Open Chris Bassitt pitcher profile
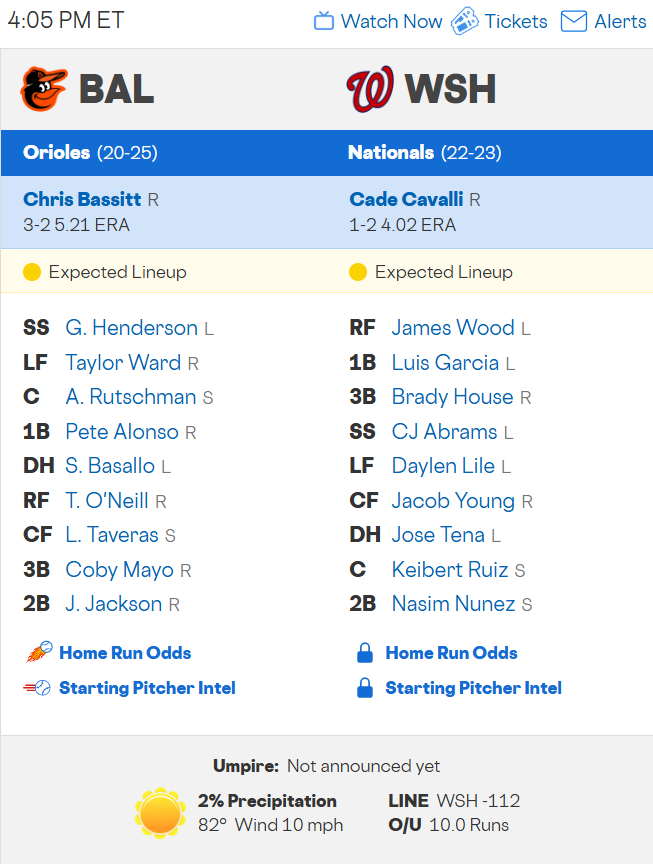Image resolution: width=653 pixels, height=864 pixels. coord(82,199)
